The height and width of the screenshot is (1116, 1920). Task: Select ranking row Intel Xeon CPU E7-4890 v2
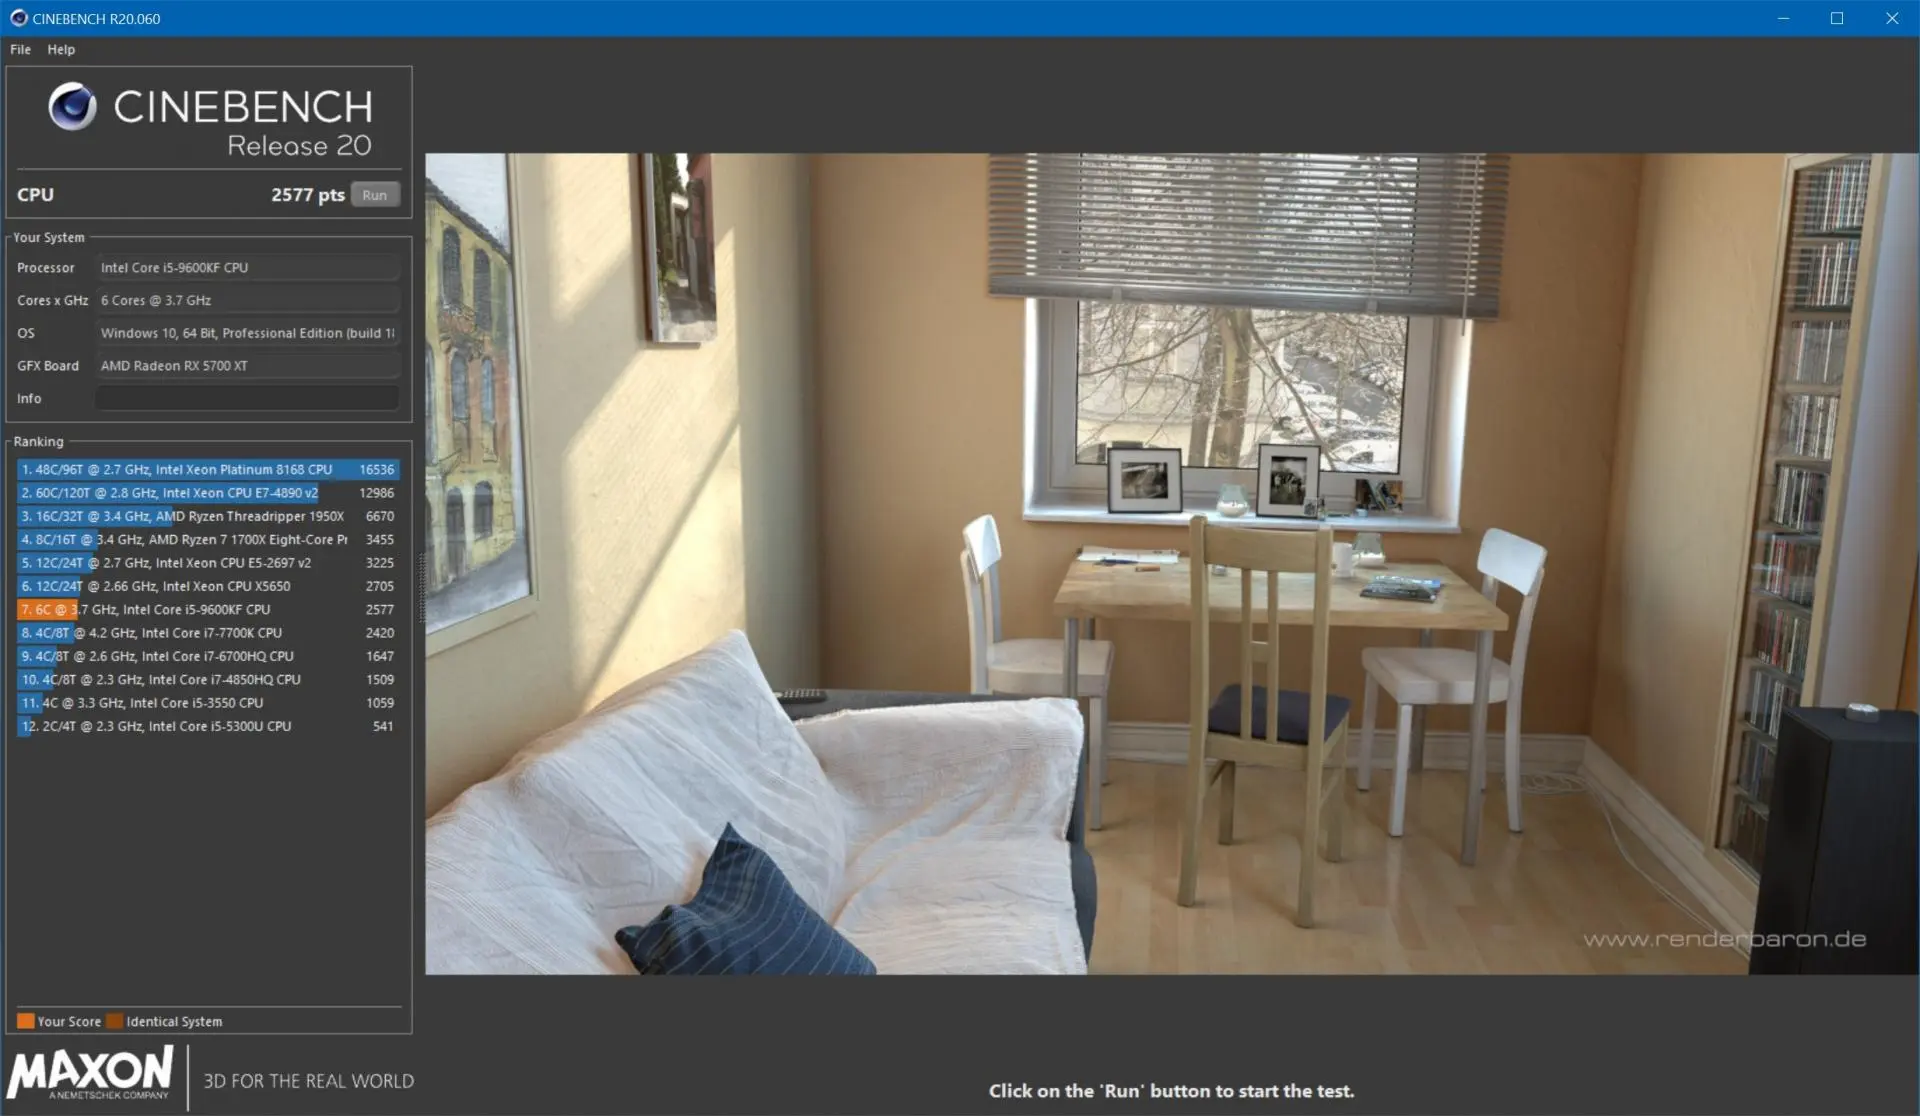(208, 493)
